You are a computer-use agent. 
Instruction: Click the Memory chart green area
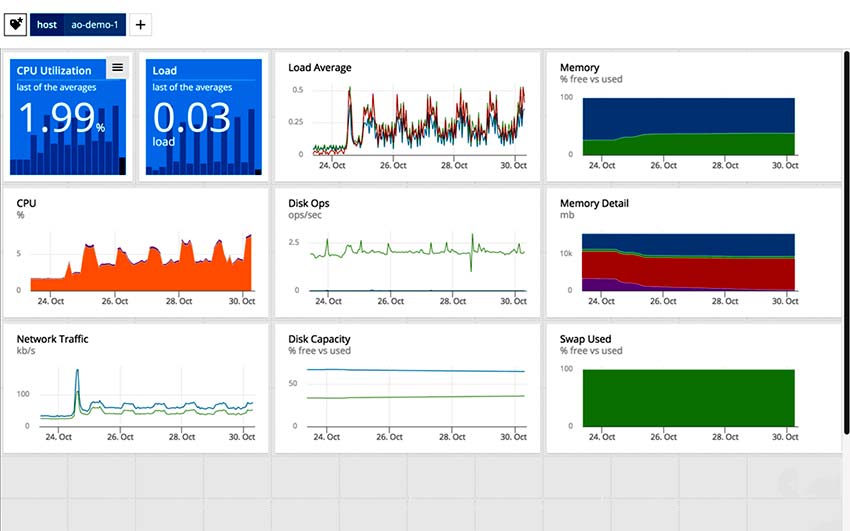point(700,145)
